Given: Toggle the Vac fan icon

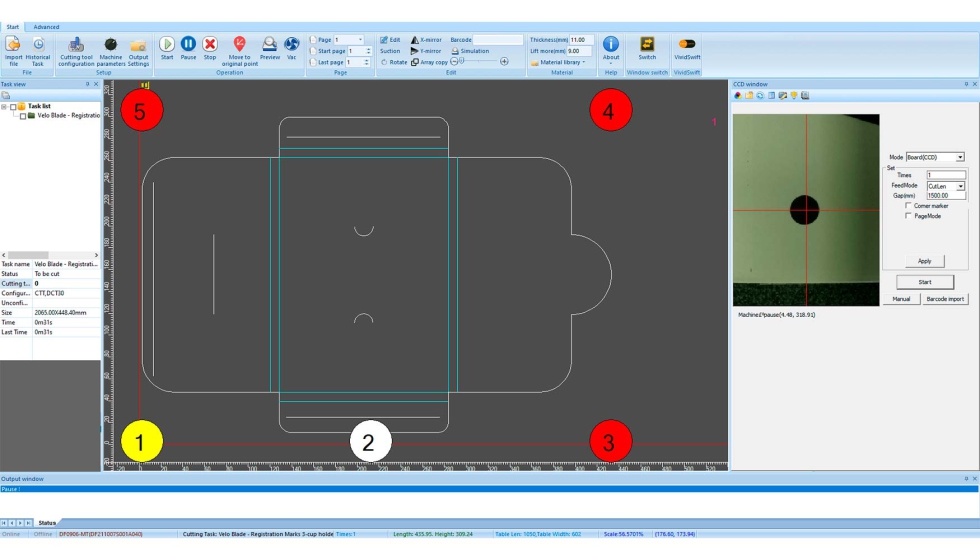Looking at the screenshot, I should [292, 44].
